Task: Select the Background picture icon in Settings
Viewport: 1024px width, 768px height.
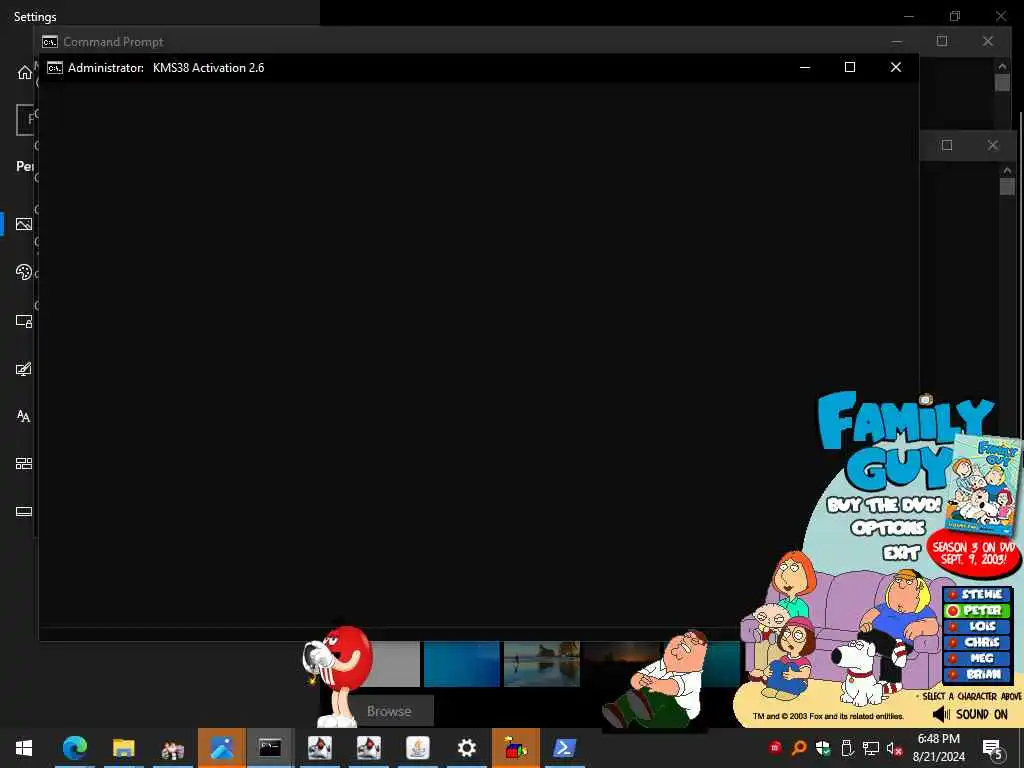Action: [x=24, y=224]
